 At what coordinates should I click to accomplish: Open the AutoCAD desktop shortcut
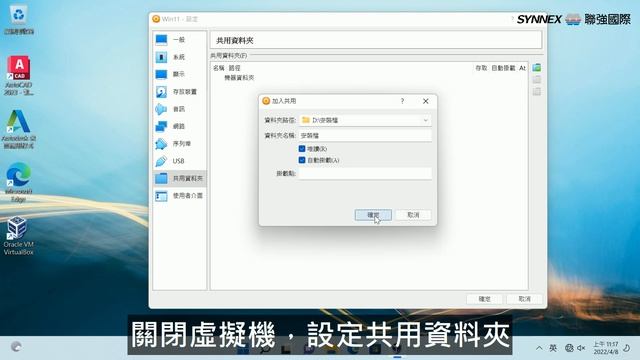point(19,76)
